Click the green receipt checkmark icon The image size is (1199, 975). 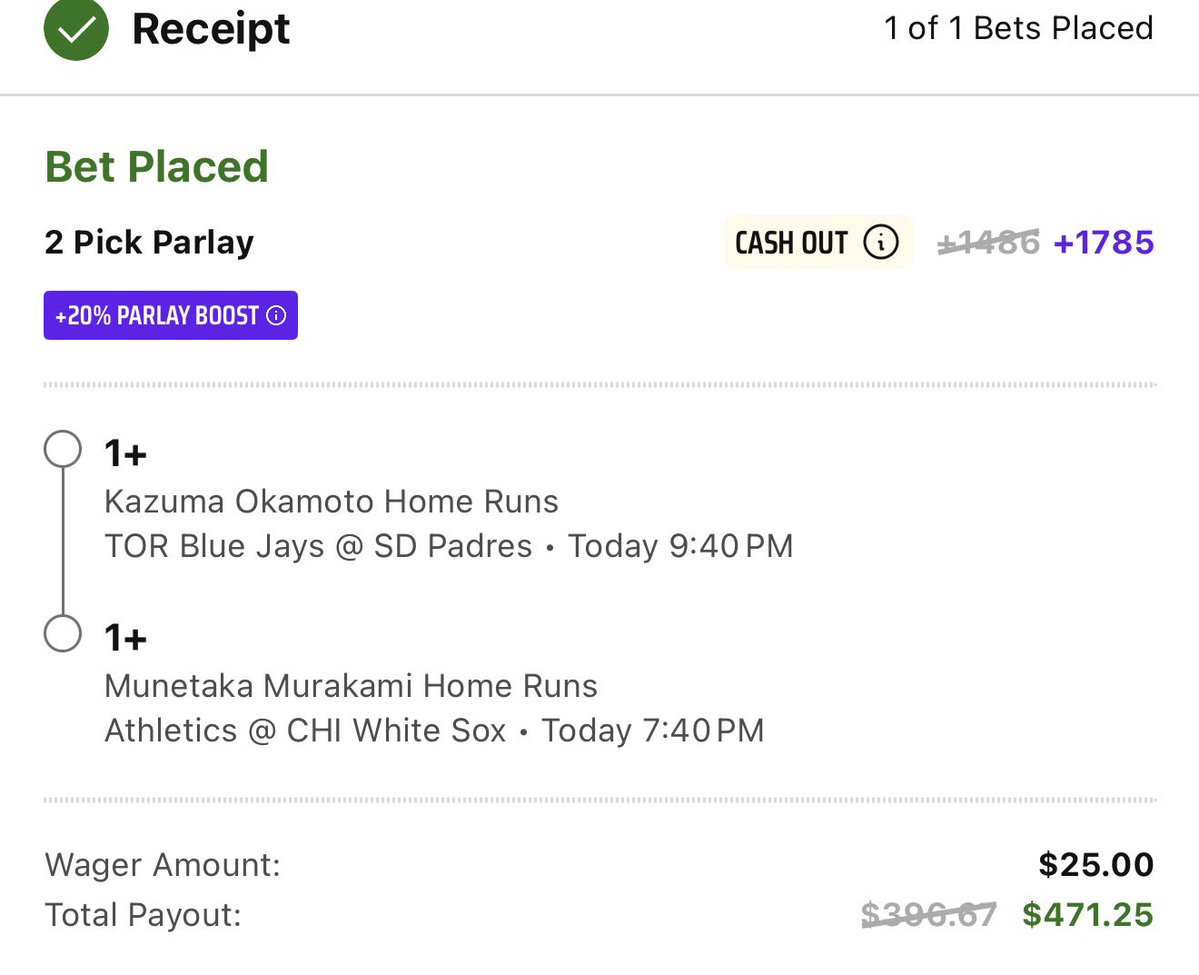[x=76, y=28]
